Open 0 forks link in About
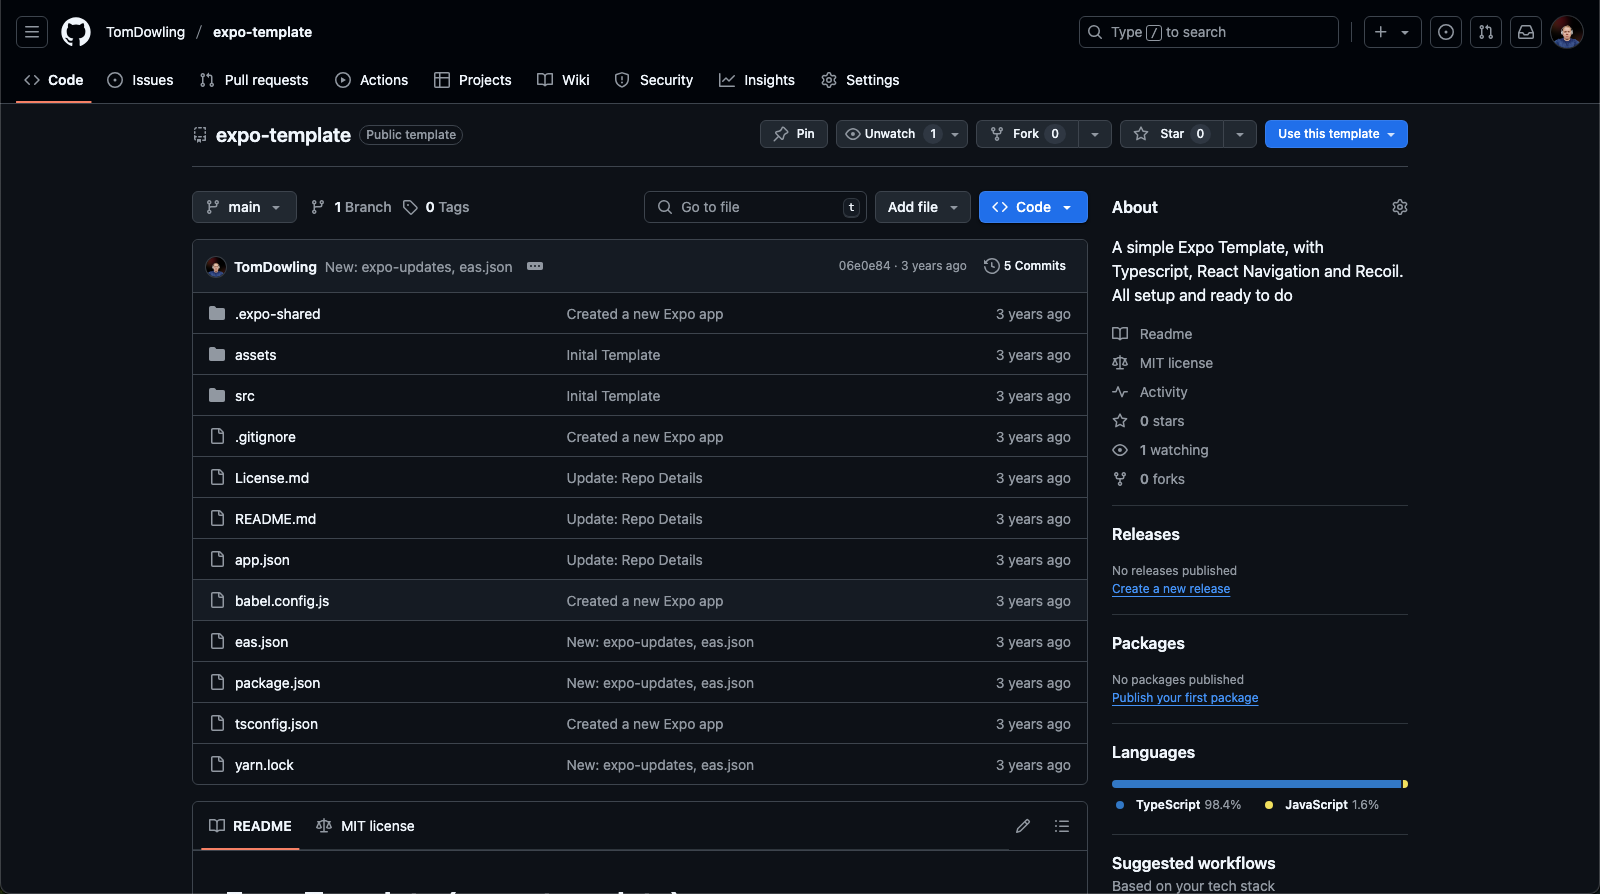Image resolution: width=1600 pixels, height=894 pixels. click(x=1149, y=479)
